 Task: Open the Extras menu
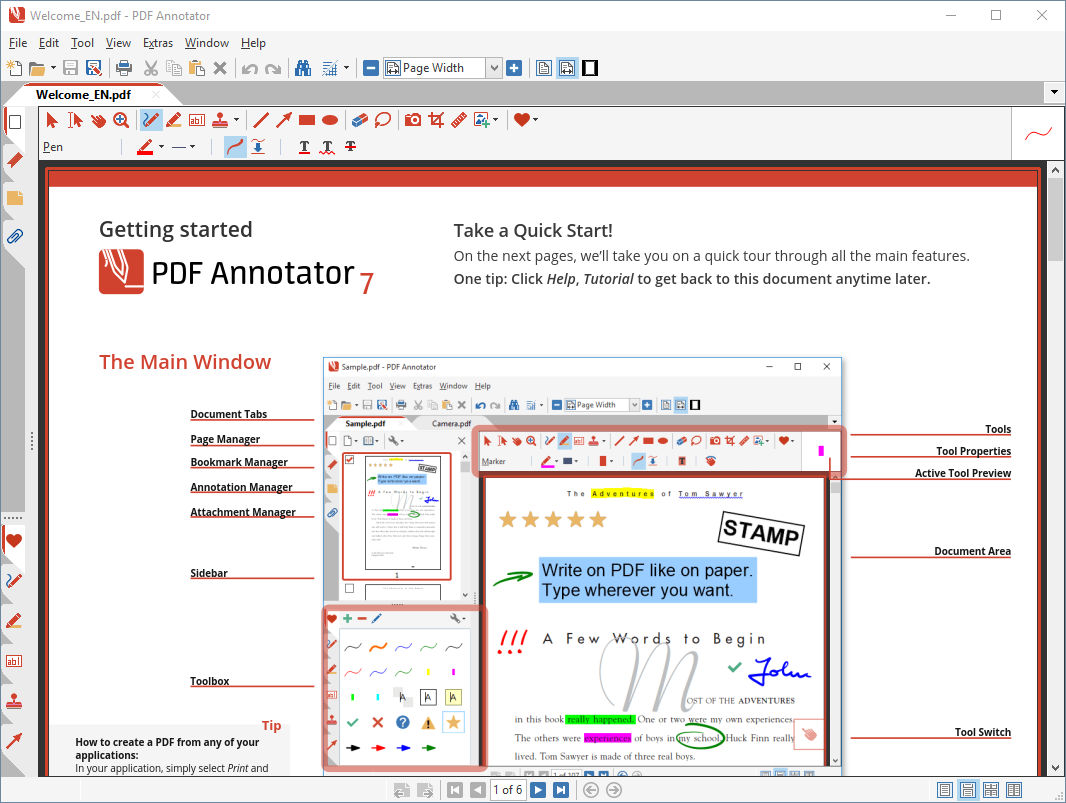158,43
